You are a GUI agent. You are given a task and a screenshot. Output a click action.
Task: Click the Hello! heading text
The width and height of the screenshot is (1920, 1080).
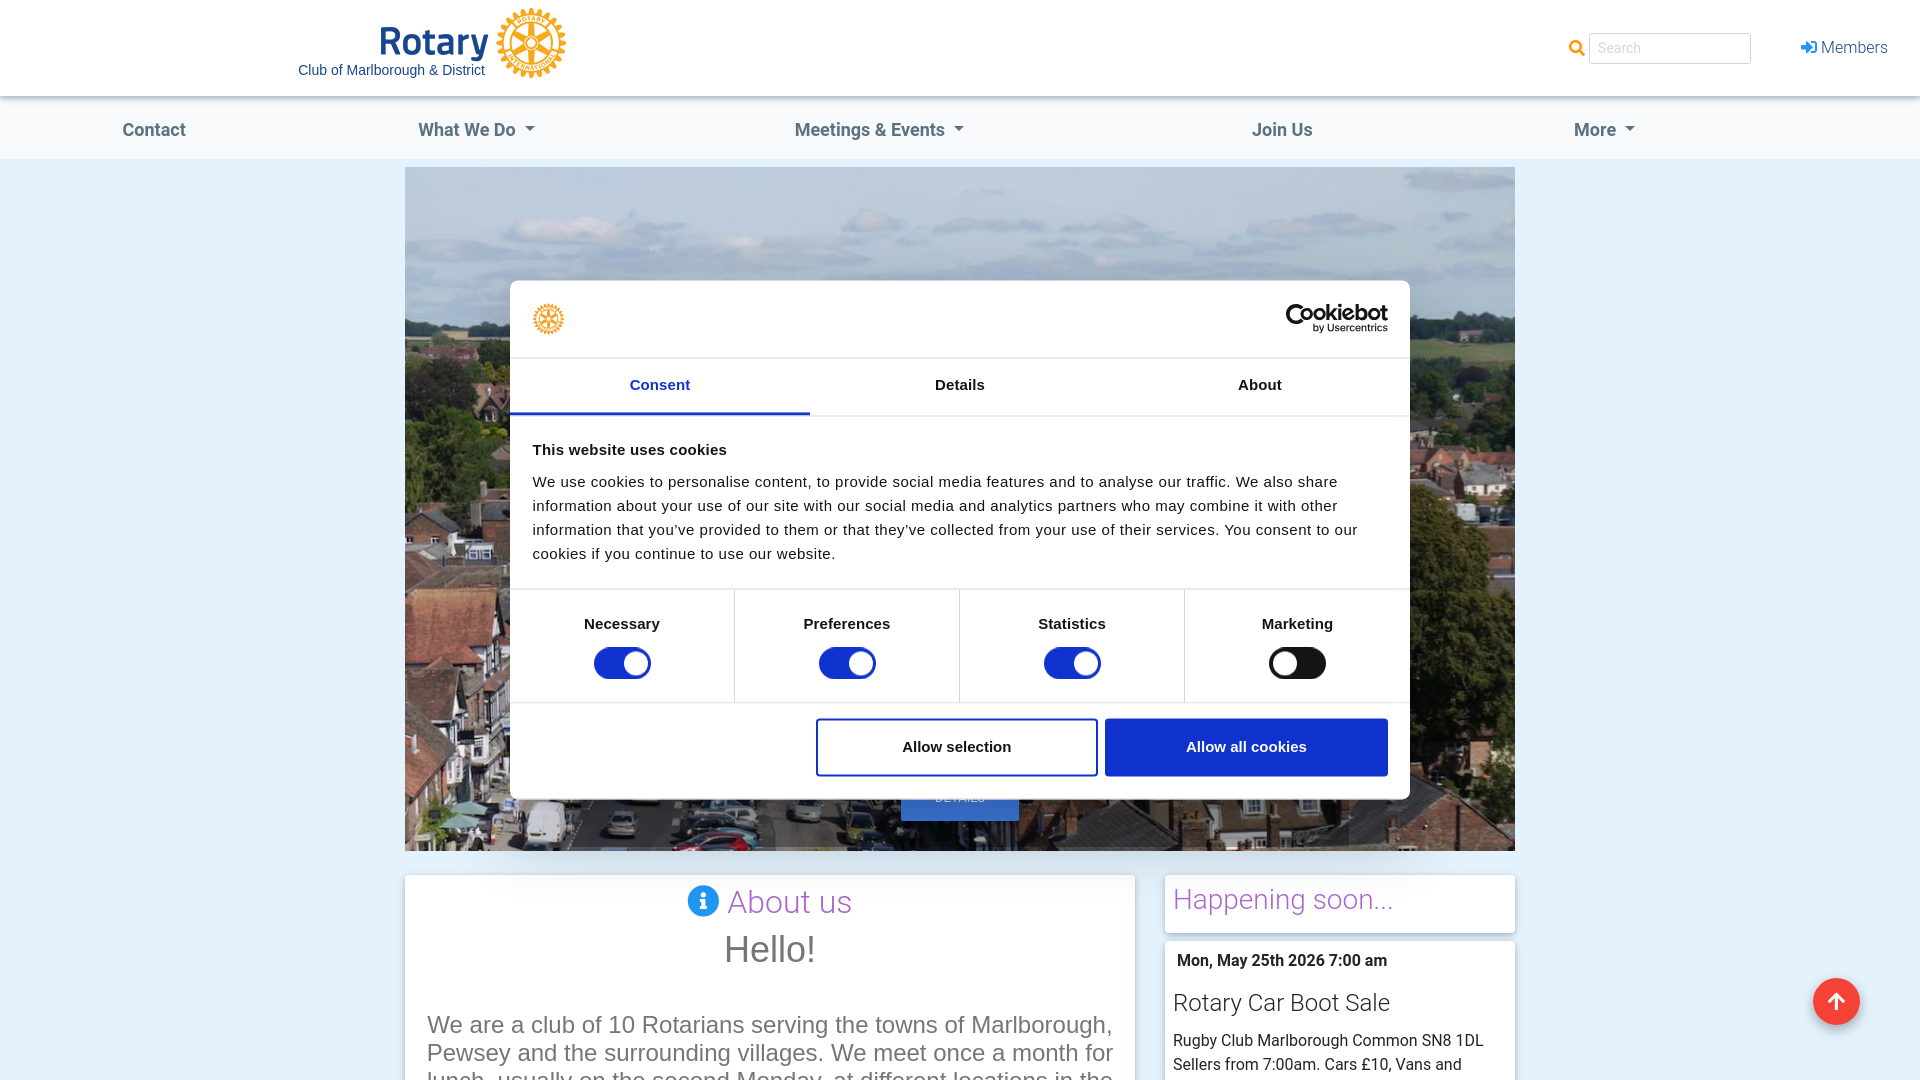(x=770, y=950)
